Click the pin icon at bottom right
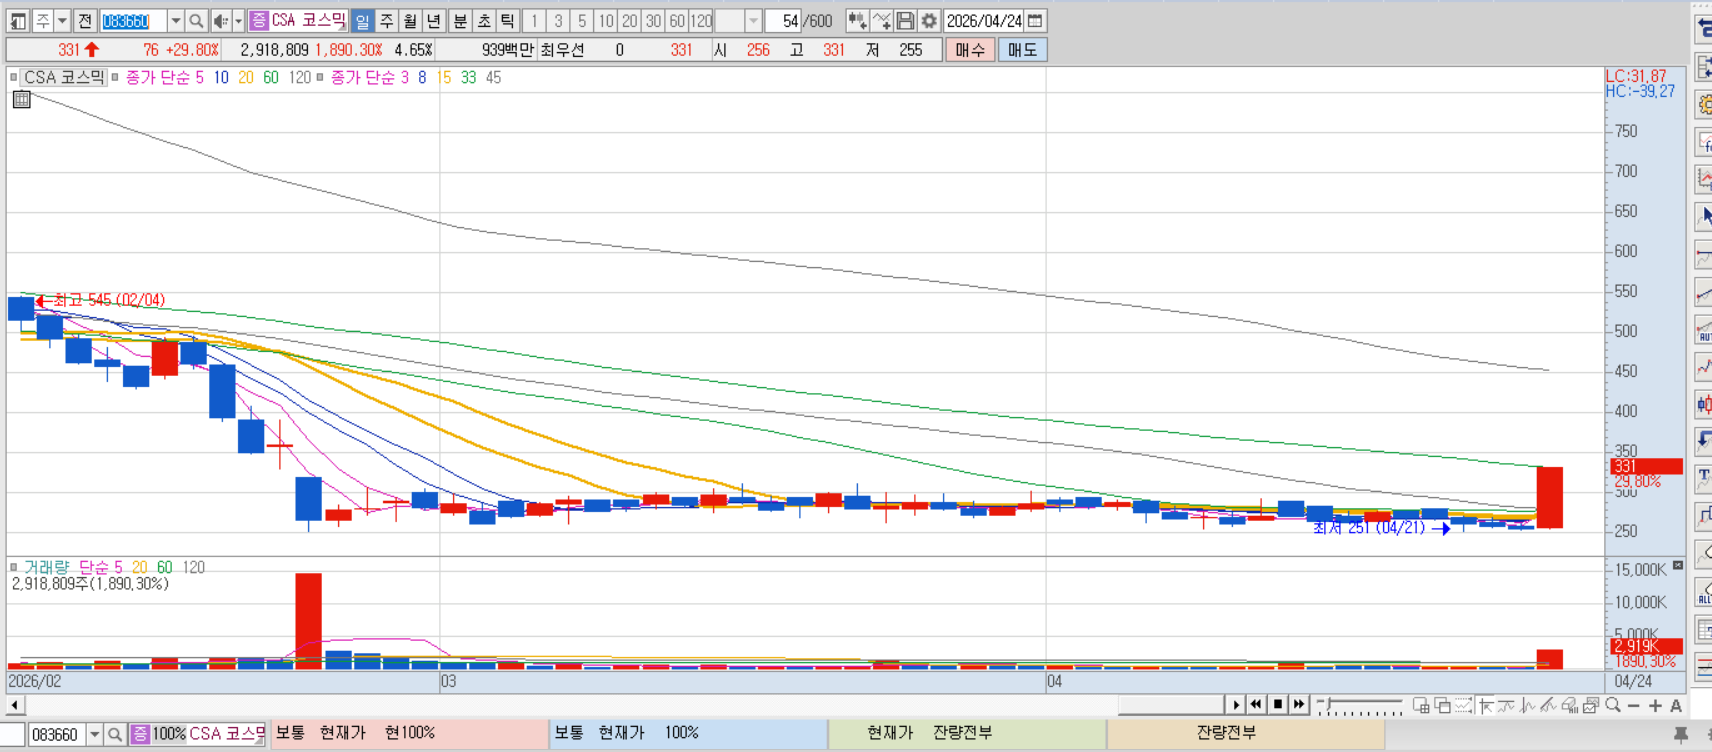The height and width of the screenshot is (752, 1712). pyautogui.click(x=1681, y=734)
